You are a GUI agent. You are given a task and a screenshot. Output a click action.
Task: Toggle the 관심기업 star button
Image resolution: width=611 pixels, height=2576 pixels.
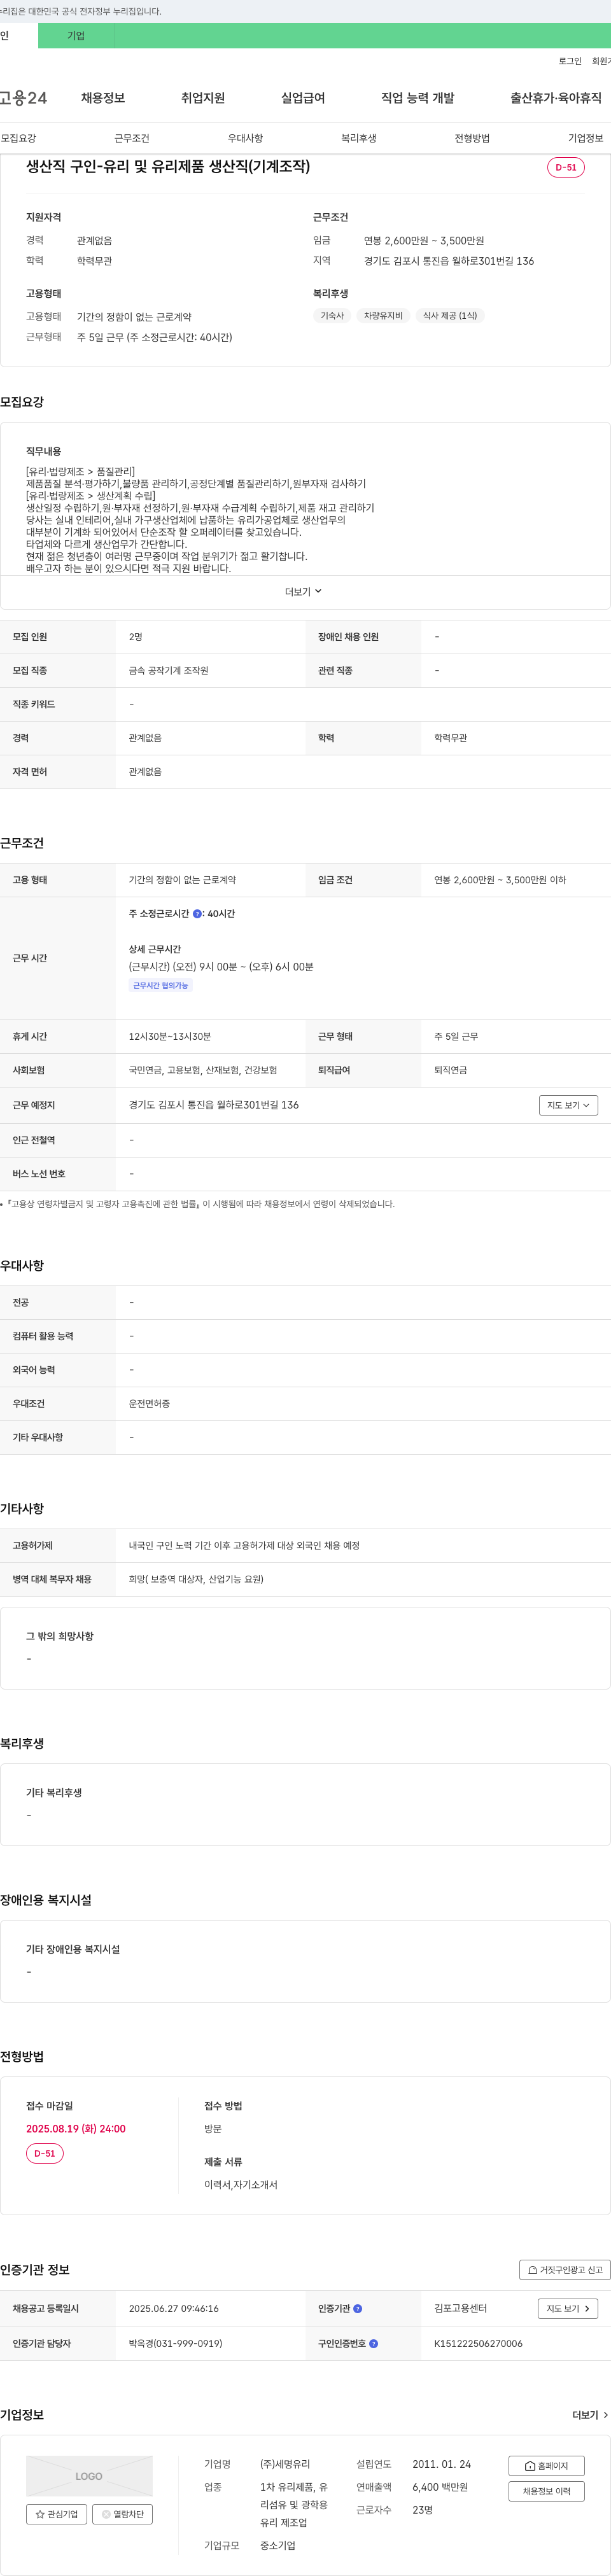pyautogui.click(x=57, y=2514)
